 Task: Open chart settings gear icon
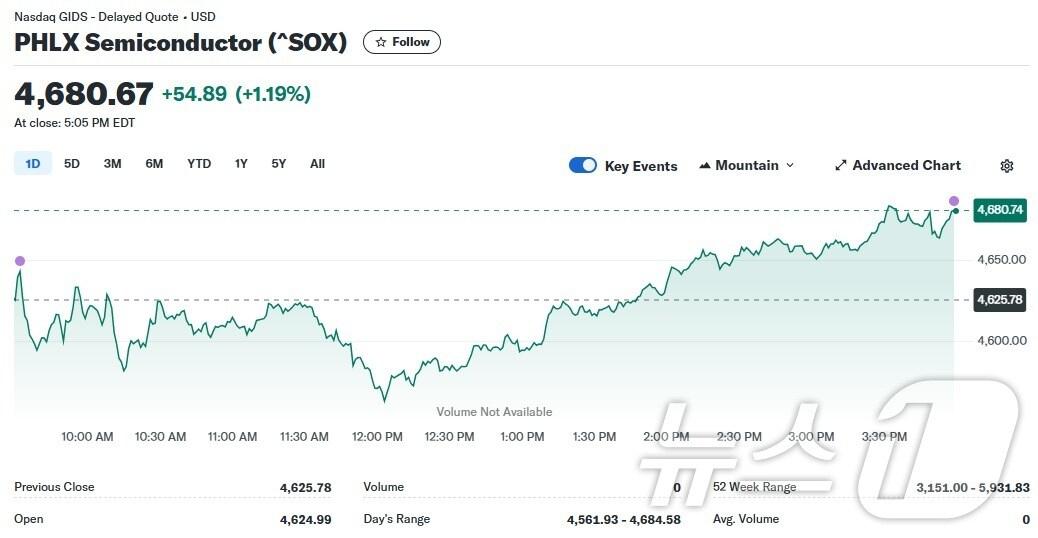click(x=1007, y=166)
